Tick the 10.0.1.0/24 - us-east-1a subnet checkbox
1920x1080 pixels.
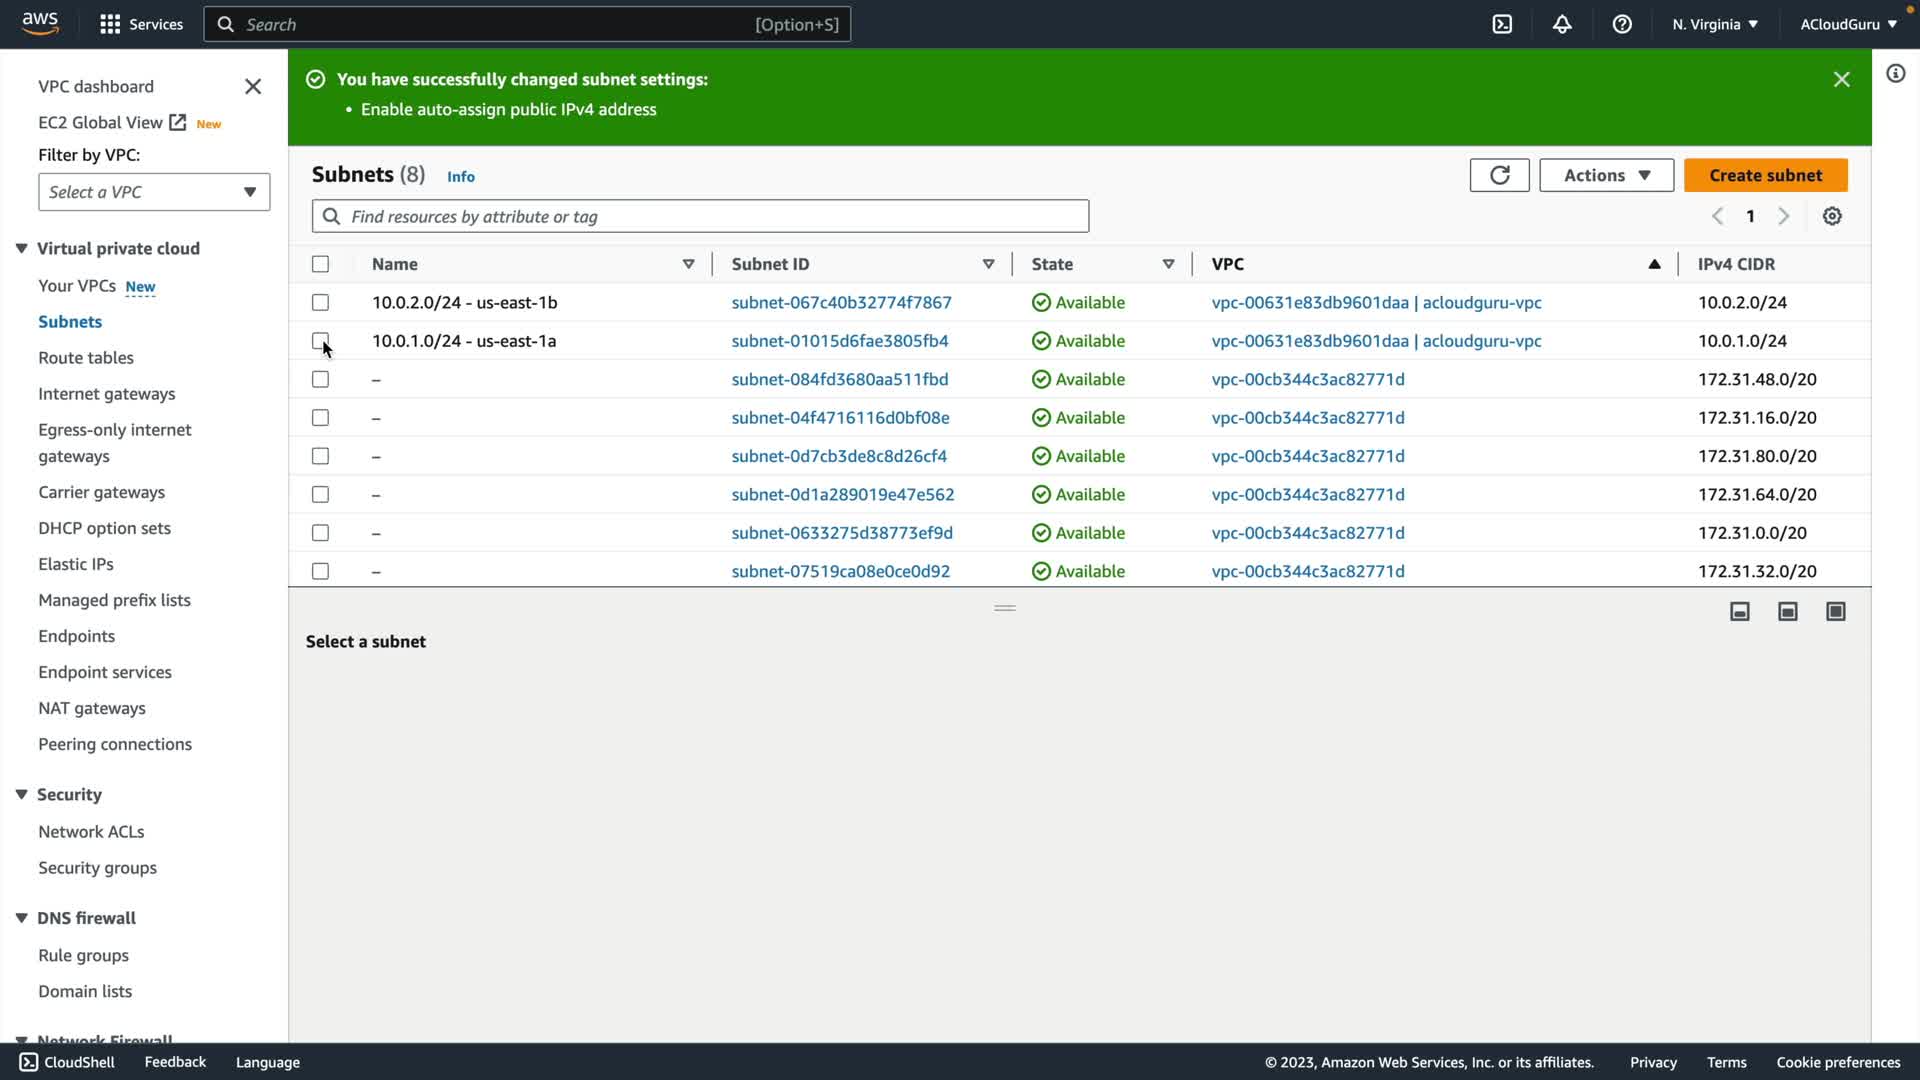[x=320, y=341]
